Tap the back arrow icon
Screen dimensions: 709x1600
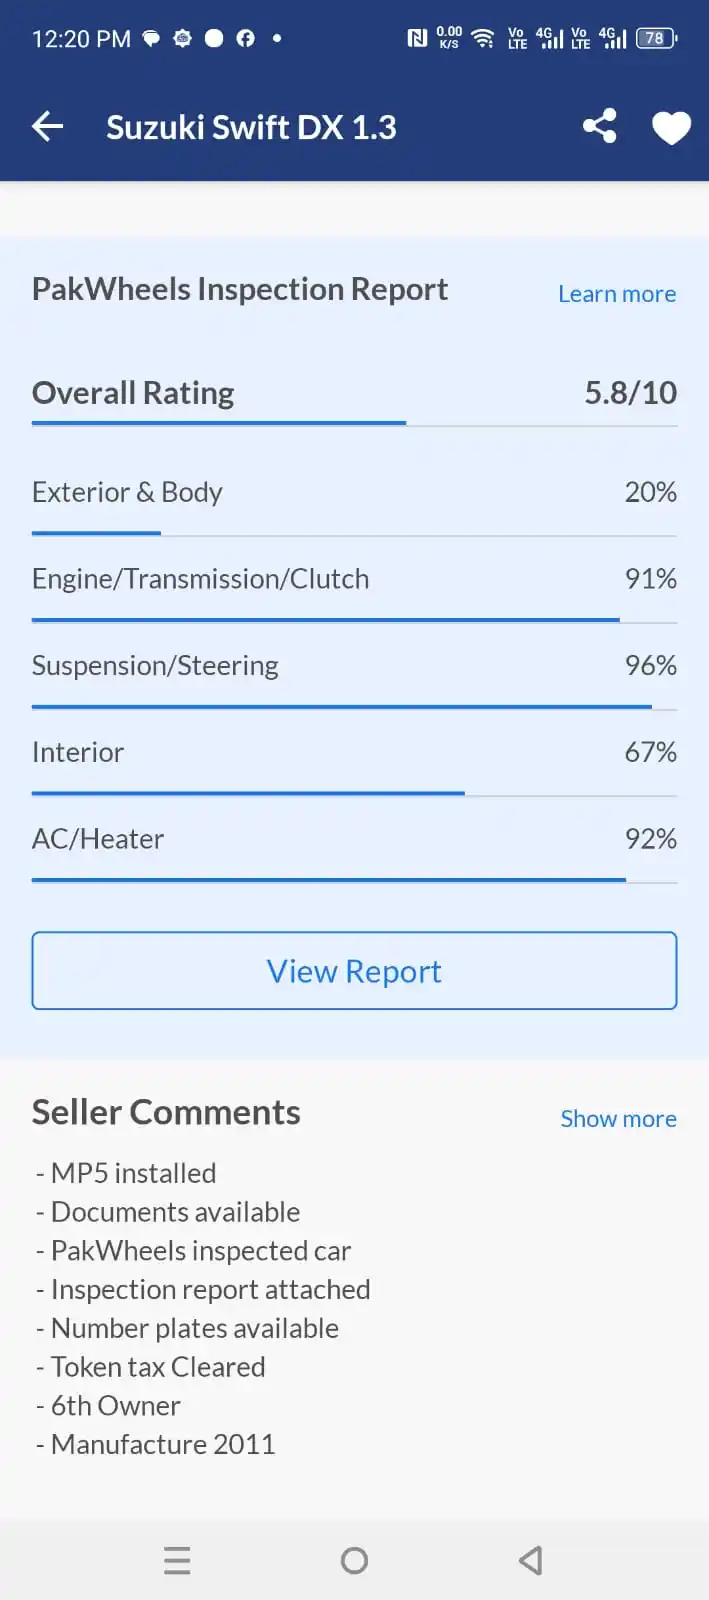pyautogui.click(x=48, y=127)
